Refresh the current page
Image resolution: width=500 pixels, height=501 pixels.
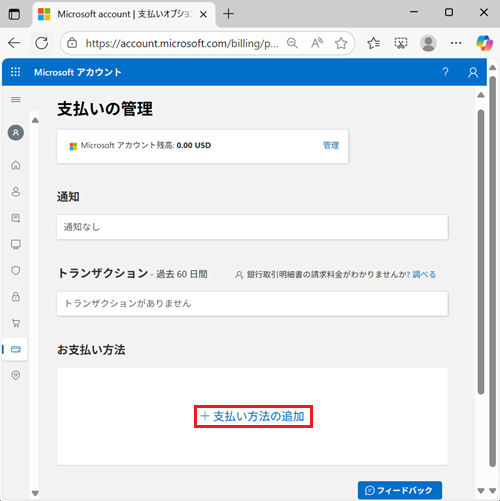[x=42, y=43]
